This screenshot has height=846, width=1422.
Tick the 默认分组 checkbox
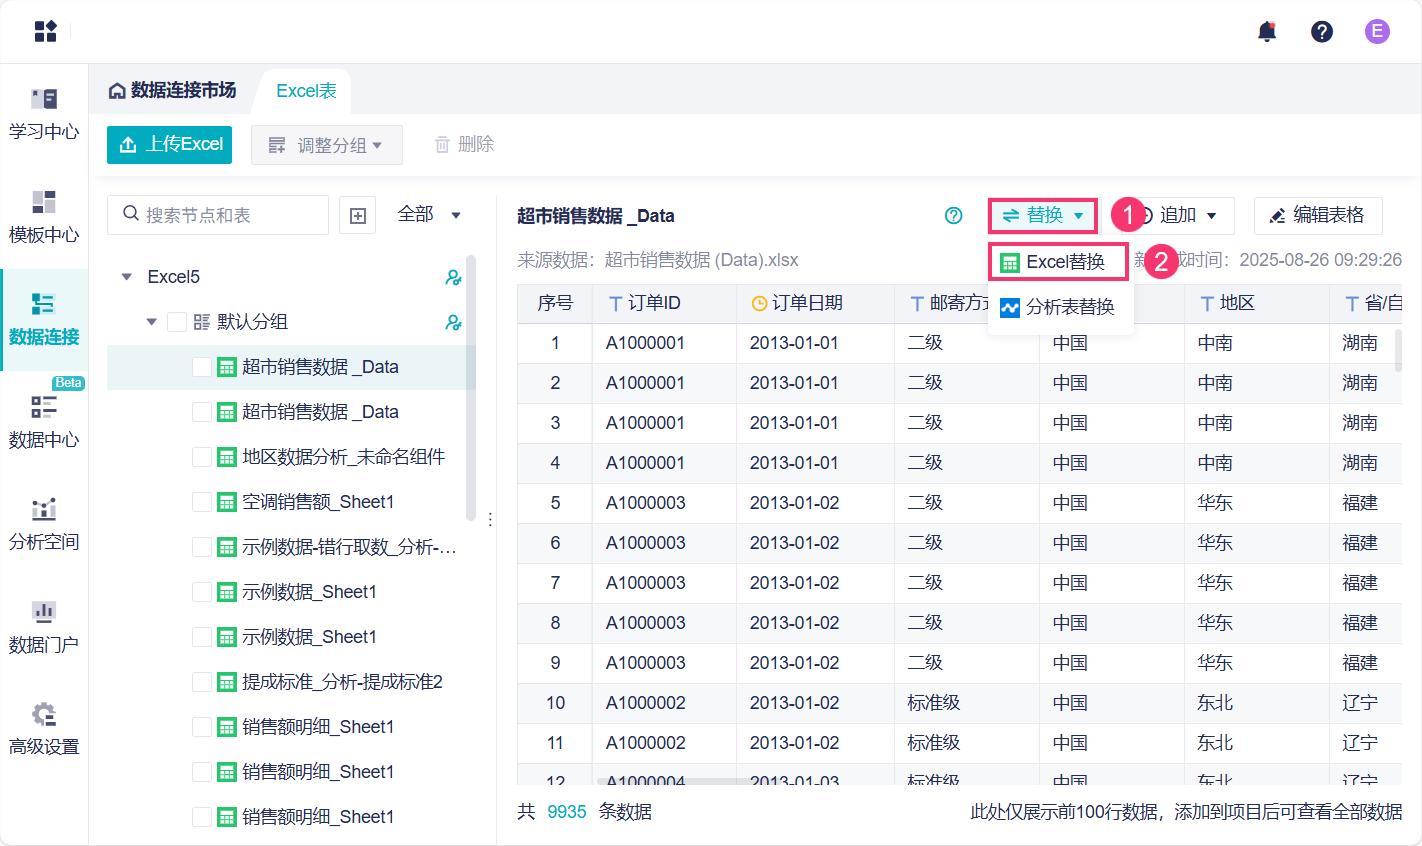tap(177, 322)
